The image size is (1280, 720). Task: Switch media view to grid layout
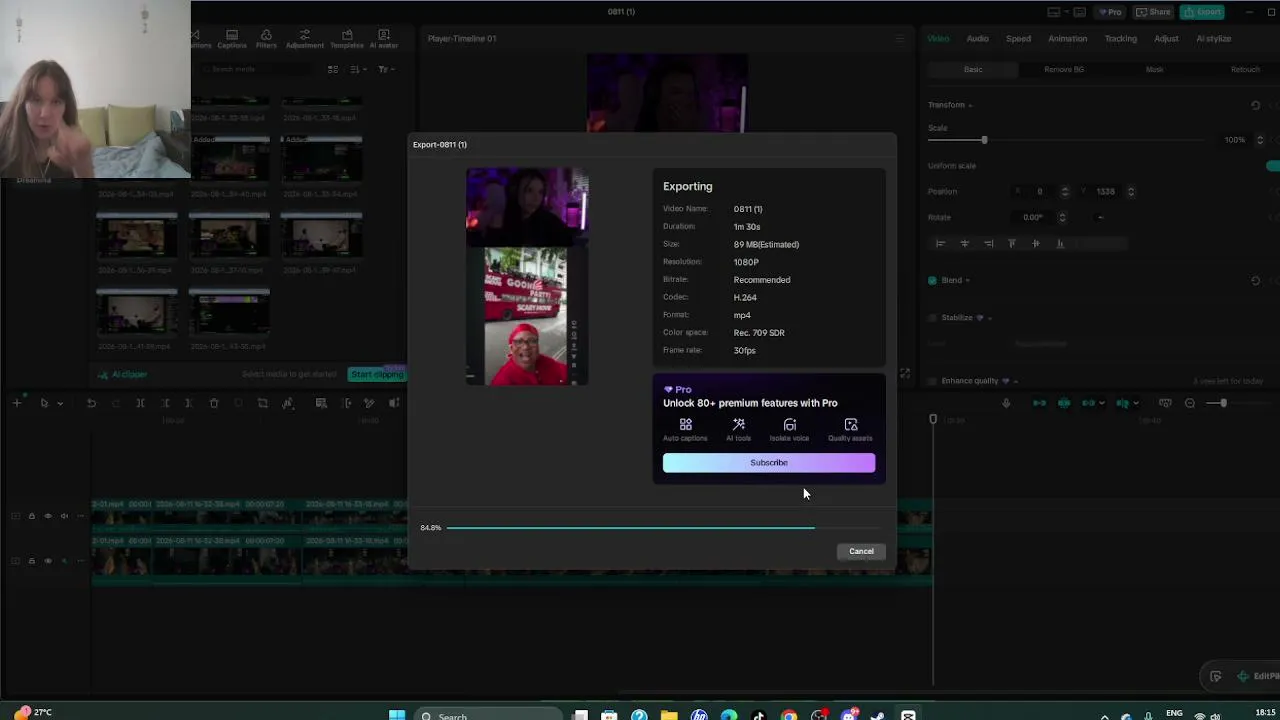[x=333, y=69]
